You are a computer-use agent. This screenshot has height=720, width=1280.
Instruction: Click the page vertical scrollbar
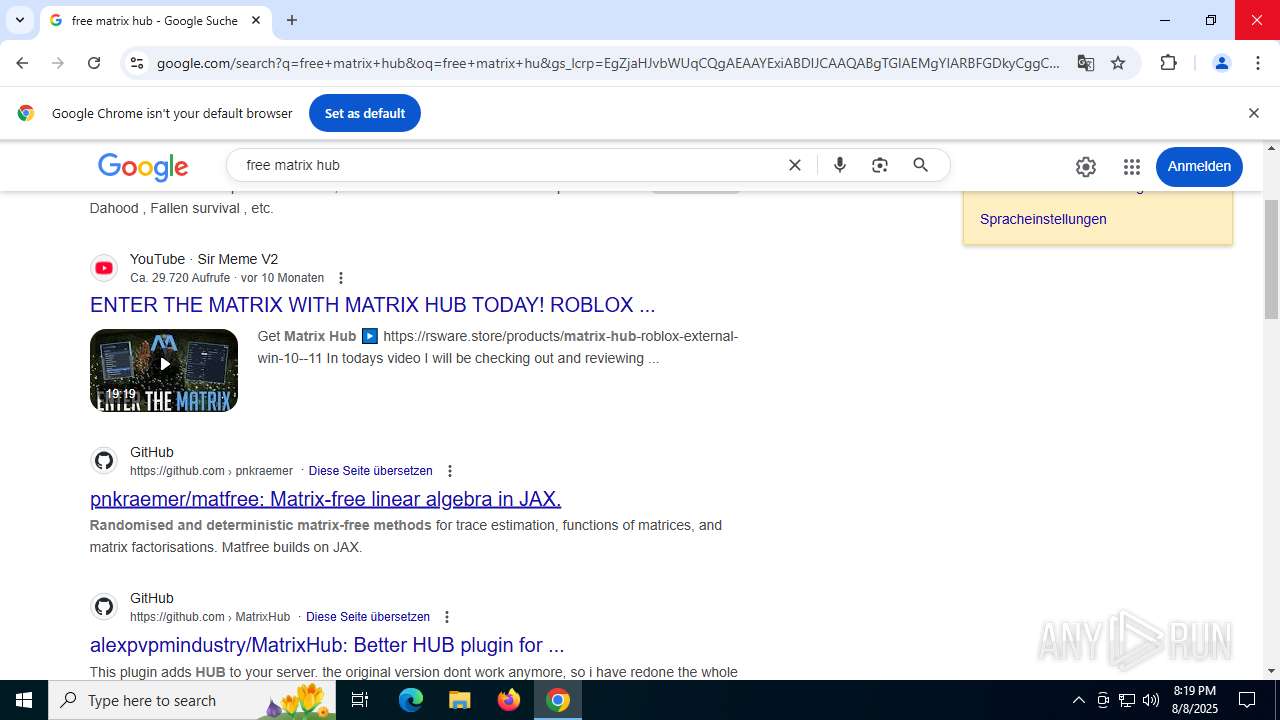click(x=1272, y=260)
